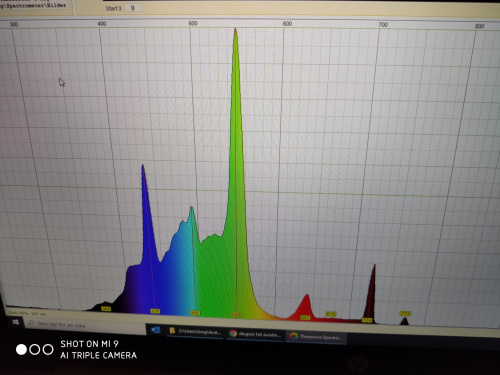
Task: Click the 700 nm label on wavelength axis
Action: pos(383,25)
